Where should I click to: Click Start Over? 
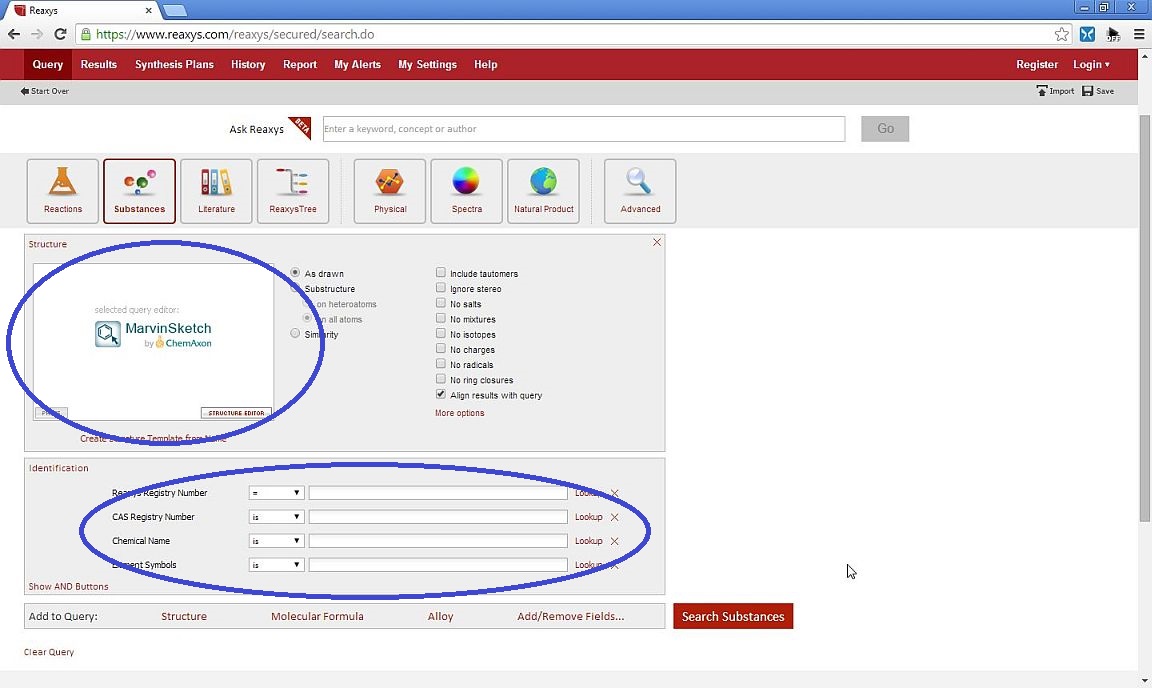[45, 91]
